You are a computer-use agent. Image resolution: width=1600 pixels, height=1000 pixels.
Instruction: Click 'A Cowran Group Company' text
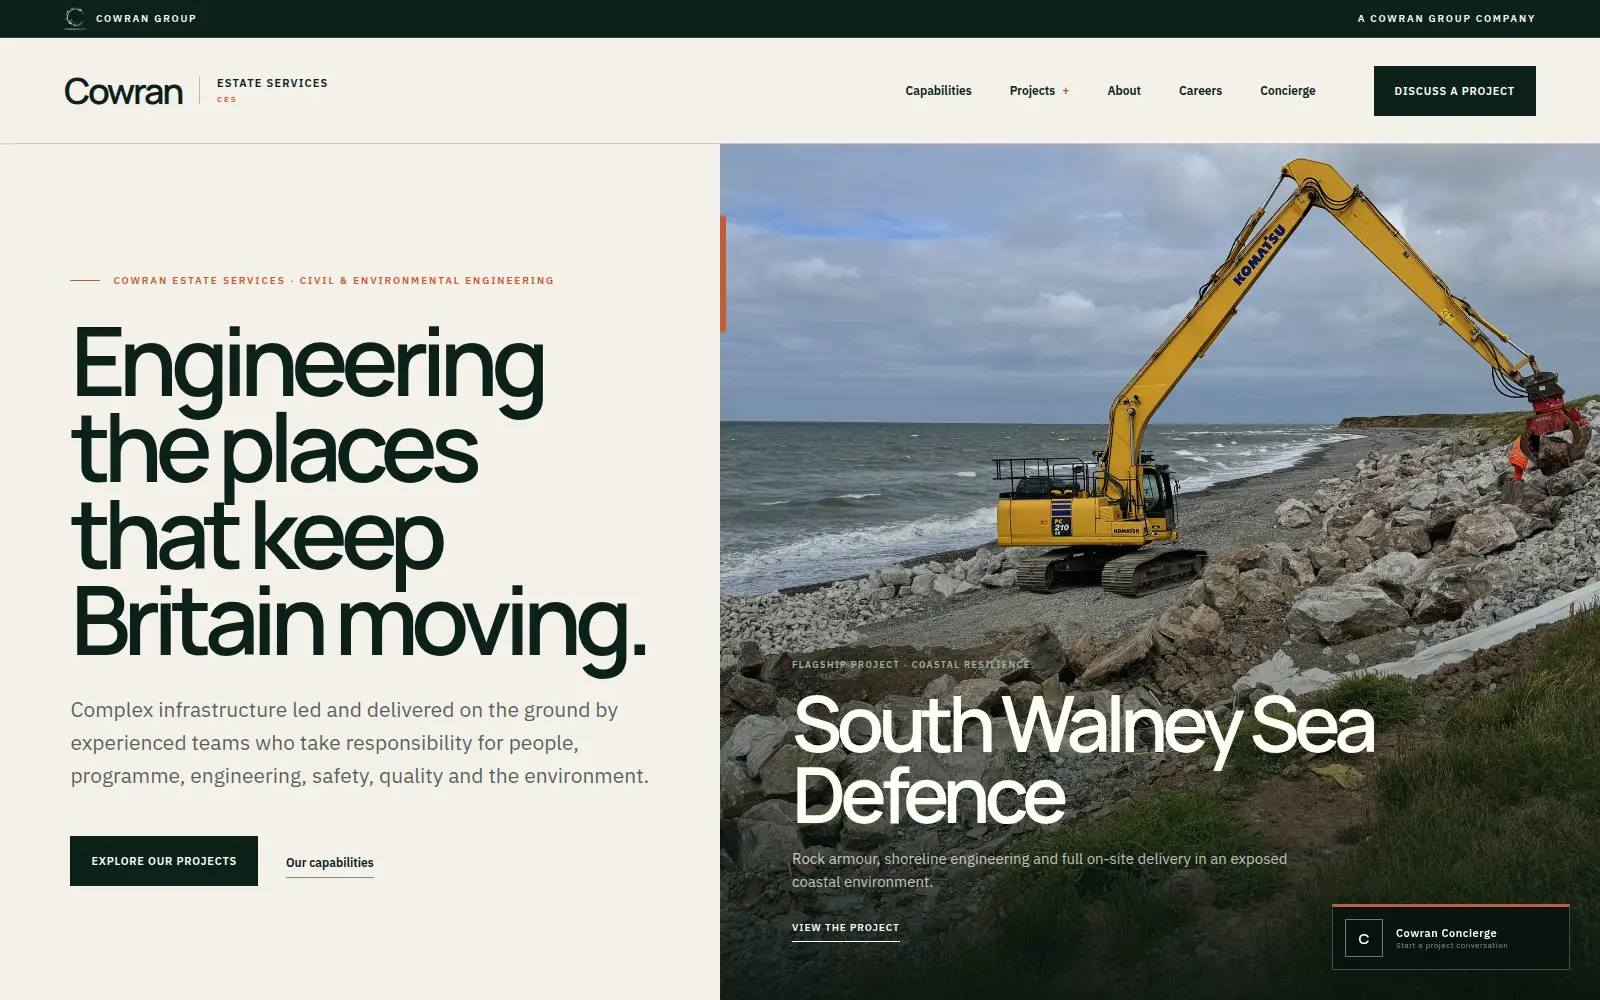coord(1446,18)
